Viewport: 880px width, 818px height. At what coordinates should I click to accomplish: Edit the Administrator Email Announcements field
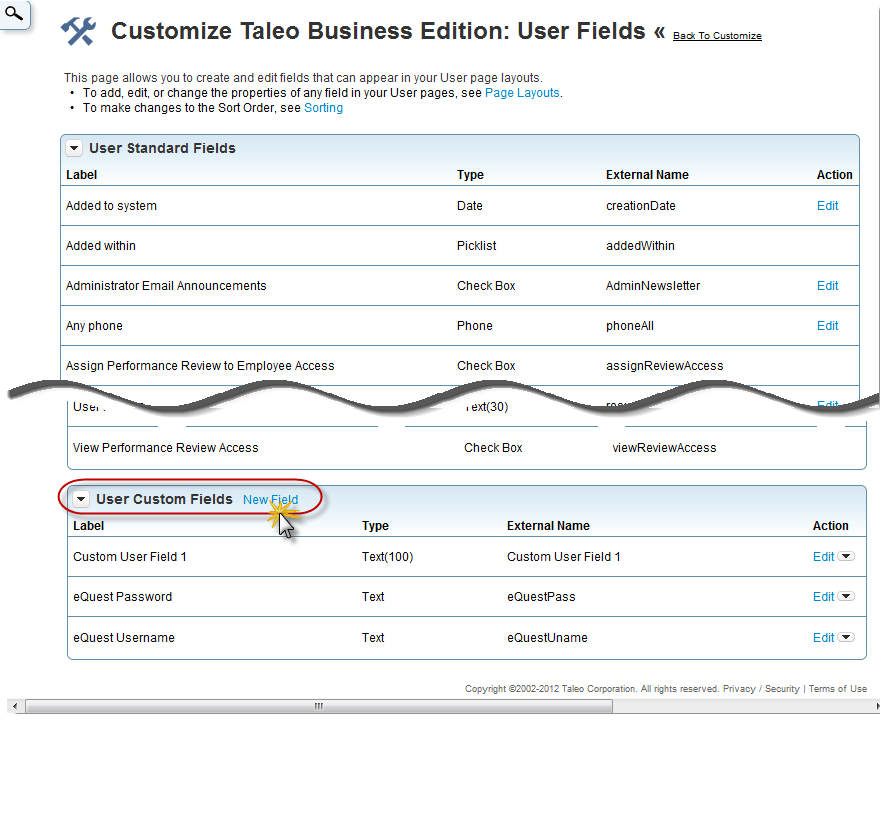827,286
